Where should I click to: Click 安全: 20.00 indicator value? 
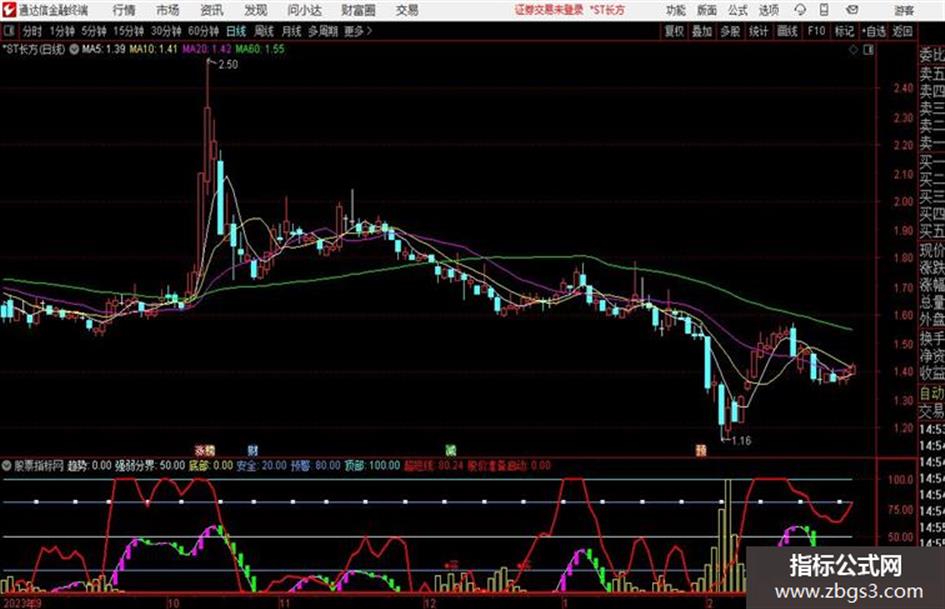pyautogui.click(x=262, y=465)
